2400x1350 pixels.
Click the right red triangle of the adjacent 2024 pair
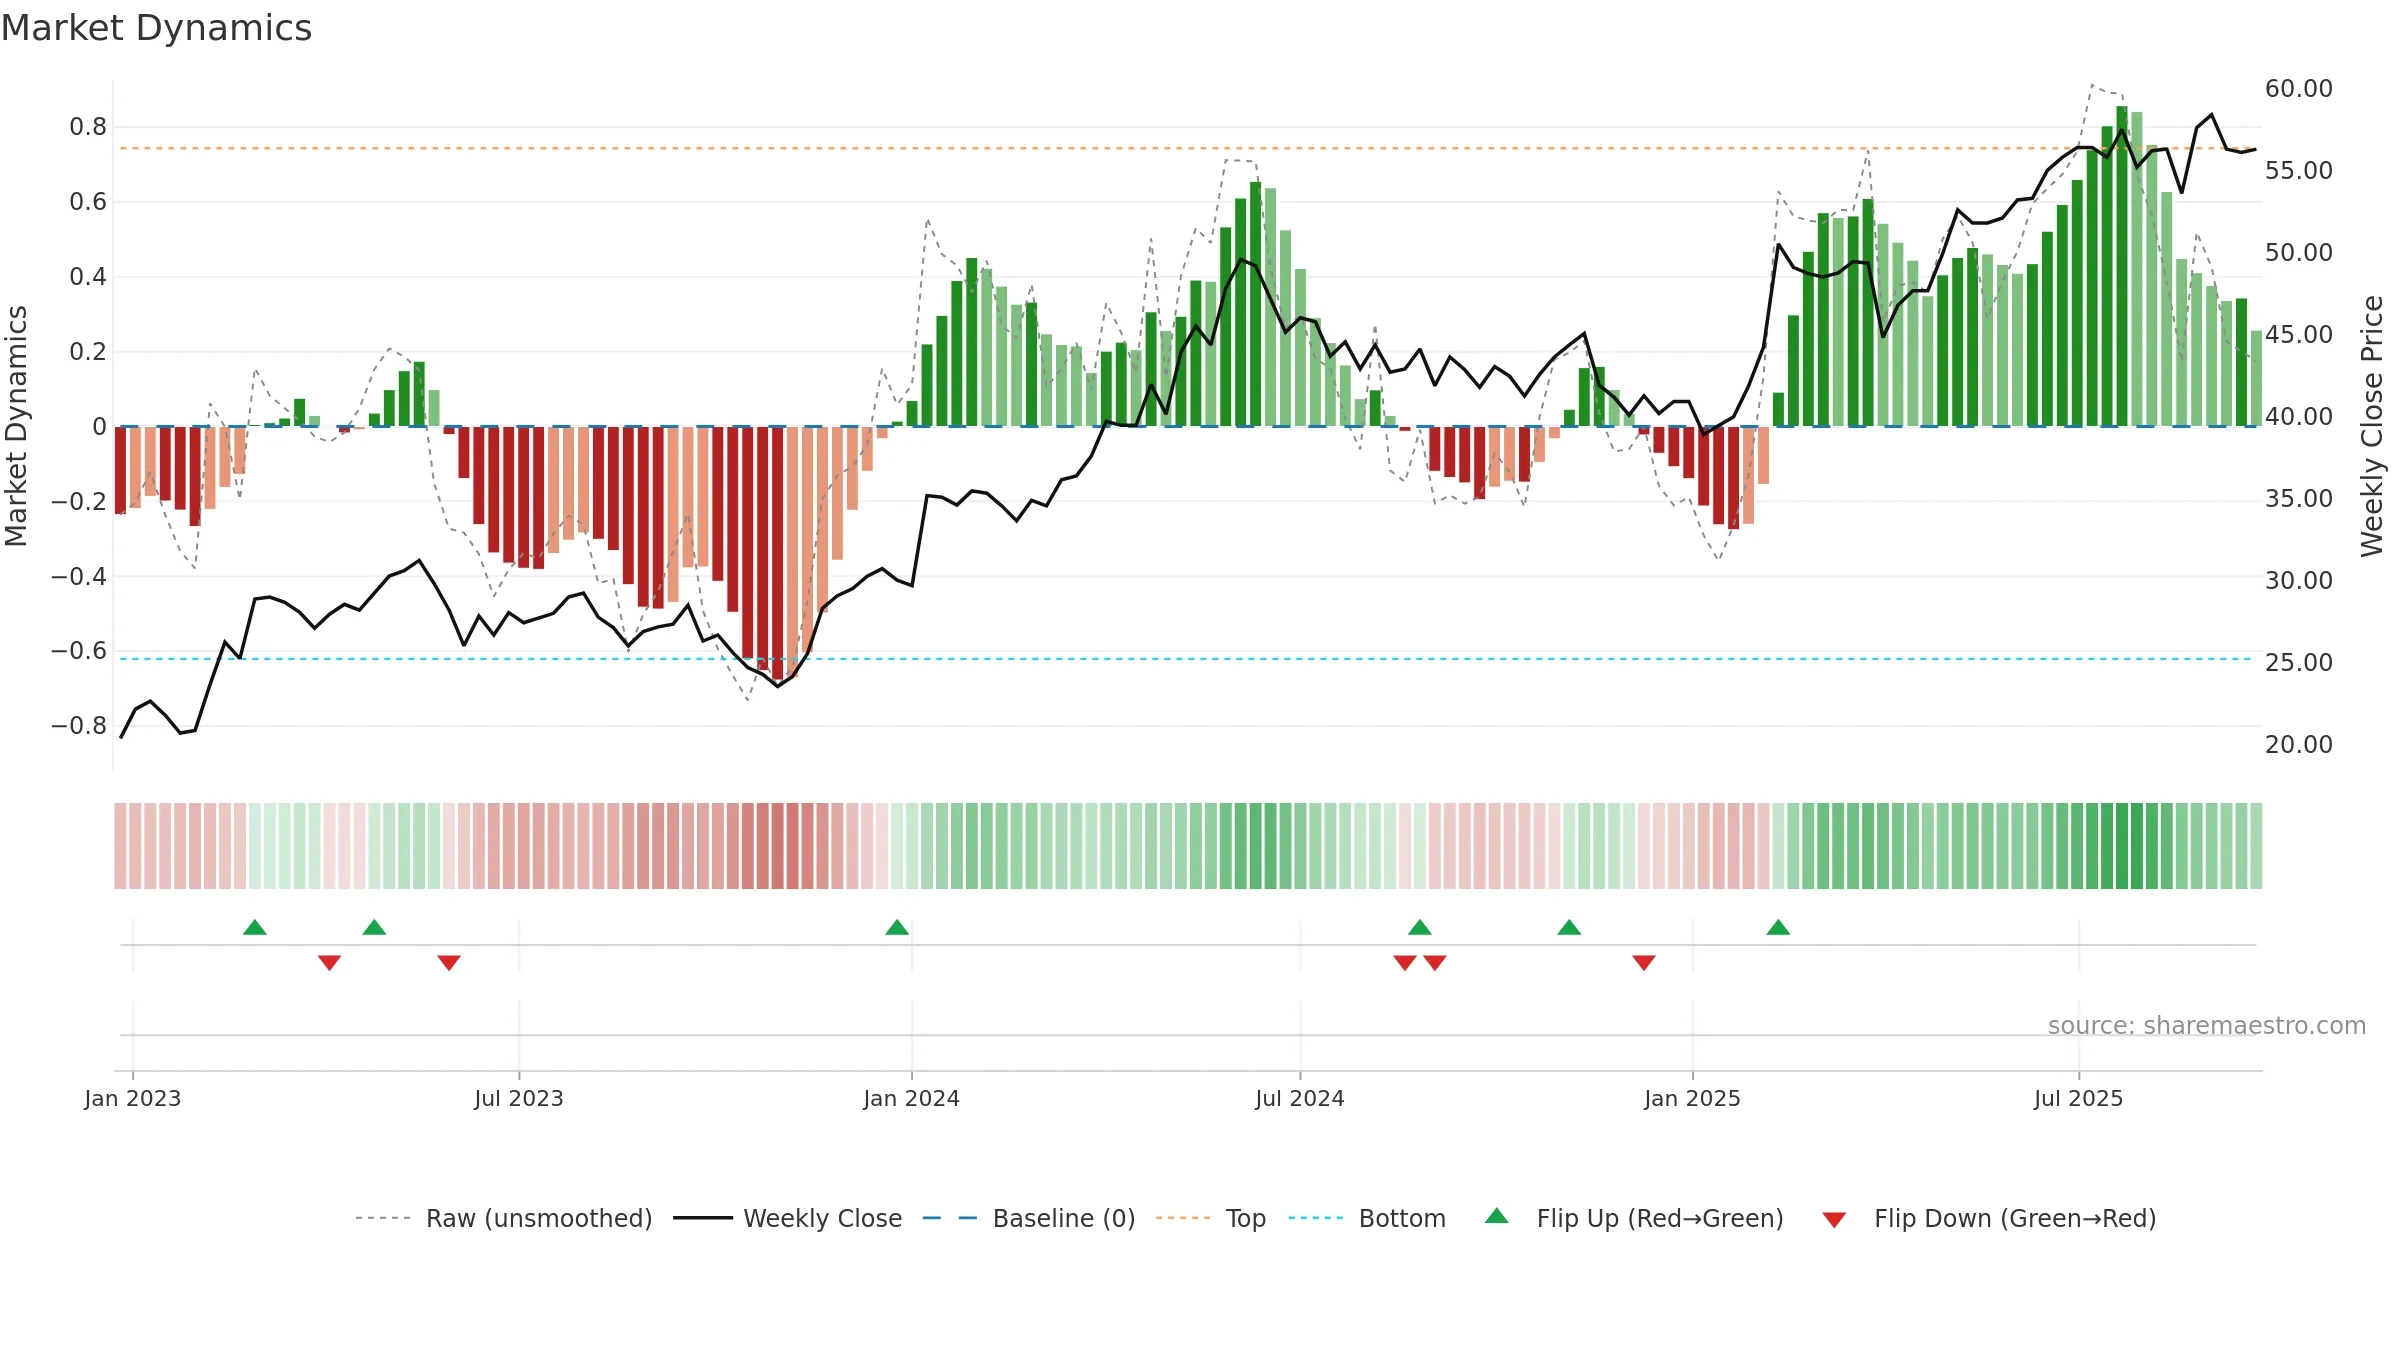[x=1435, y=963]
